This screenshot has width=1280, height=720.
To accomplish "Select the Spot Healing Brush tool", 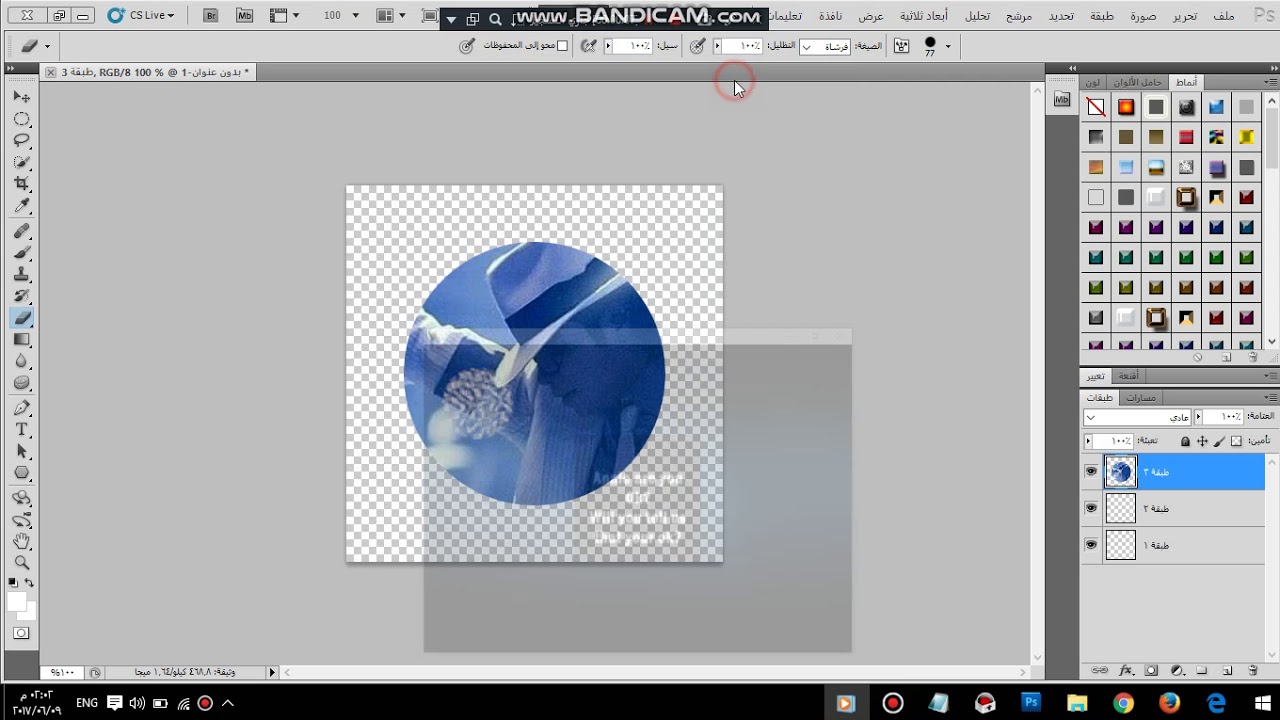I will click(x=22, y=231).
